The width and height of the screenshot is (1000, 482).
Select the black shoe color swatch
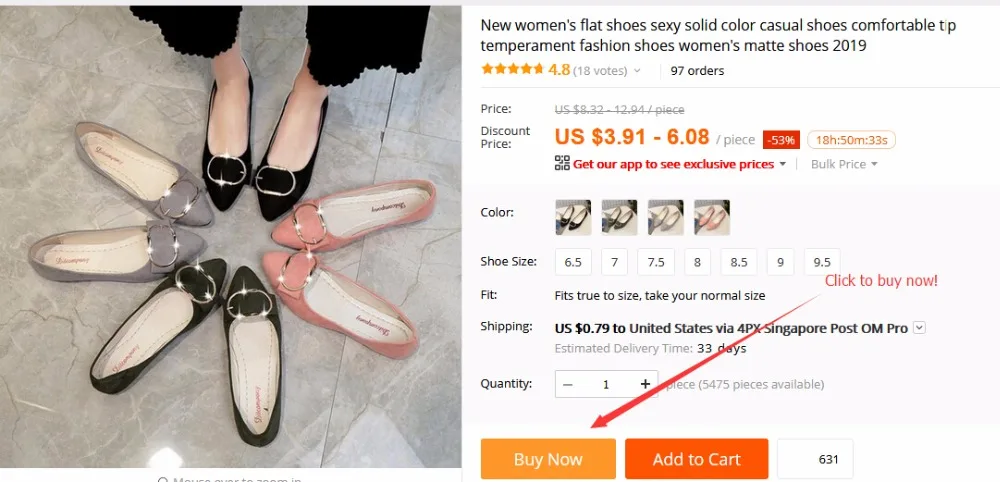point(572,217)
